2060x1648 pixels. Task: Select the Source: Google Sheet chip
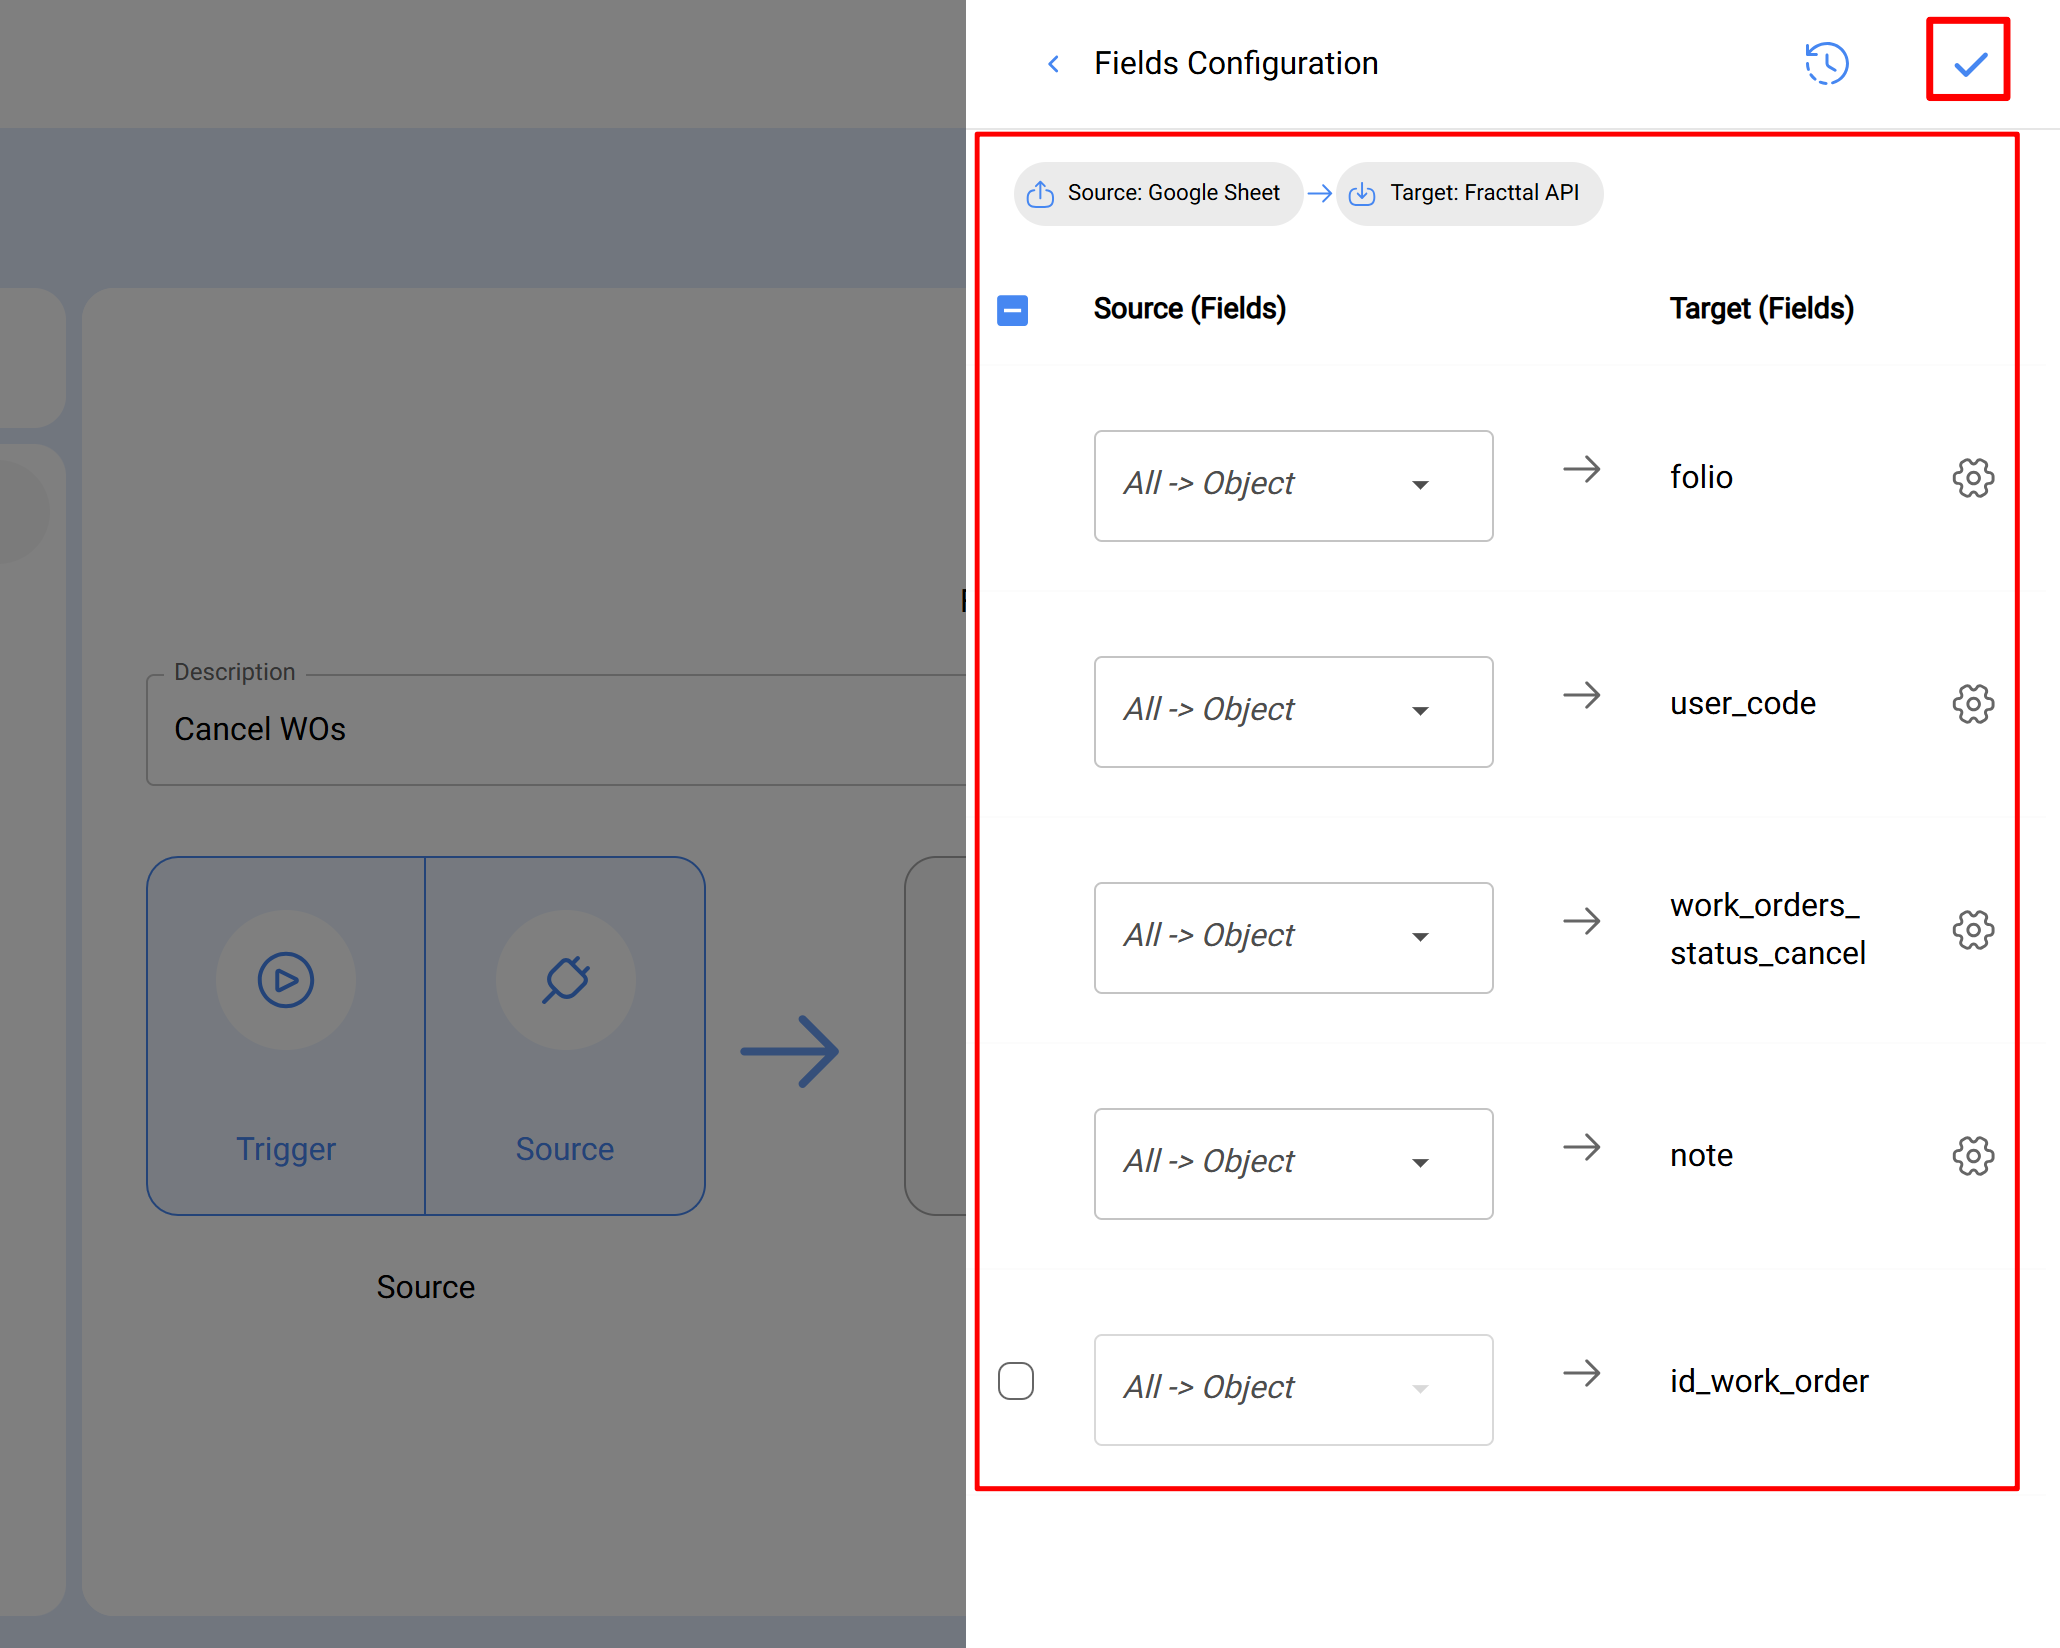pos(1157,193)
